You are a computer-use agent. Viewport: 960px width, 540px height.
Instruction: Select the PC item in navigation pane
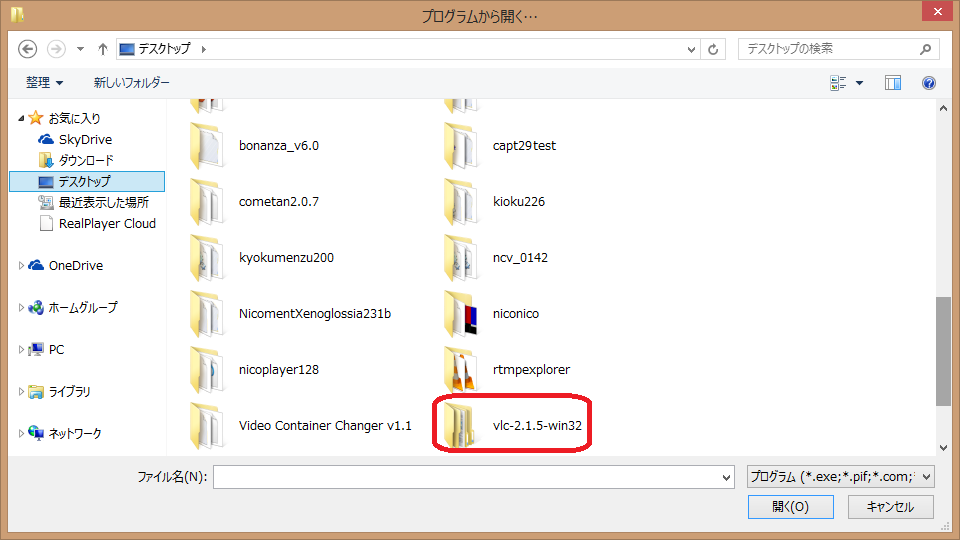point(56,350)
